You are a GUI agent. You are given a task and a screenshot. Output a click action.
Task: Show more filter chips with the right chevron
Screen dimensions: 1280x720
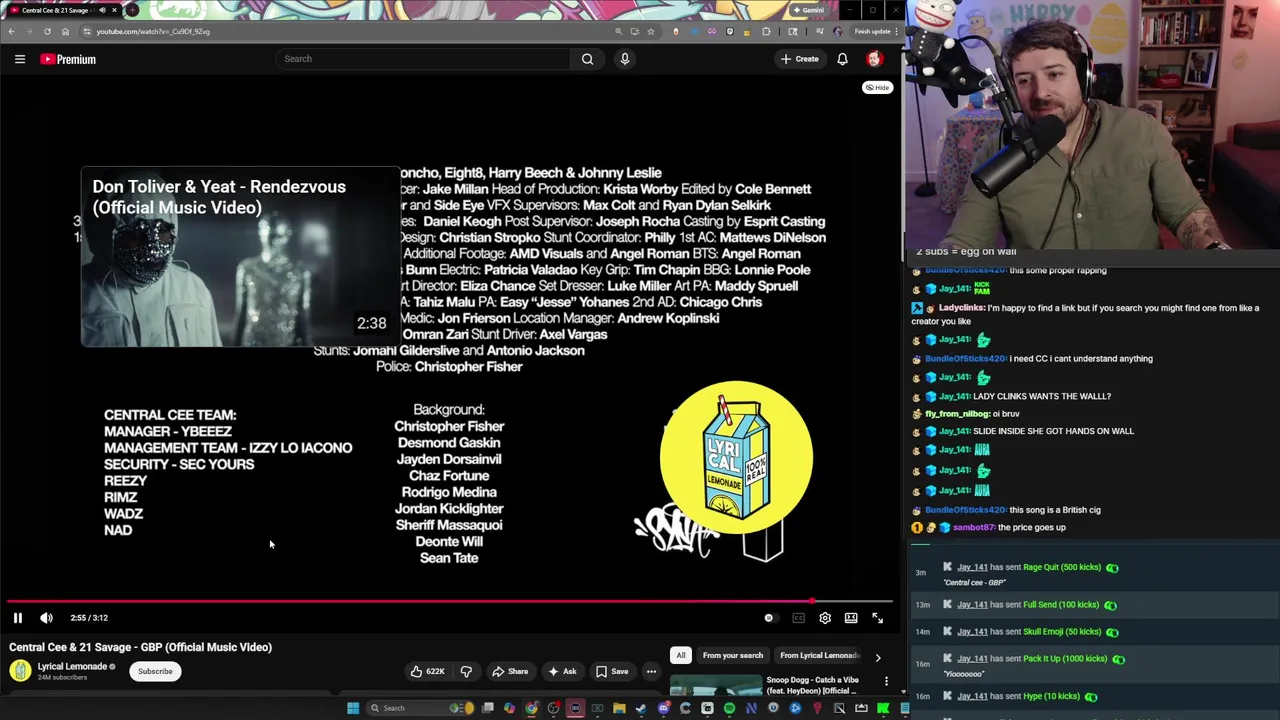[878, 657]
